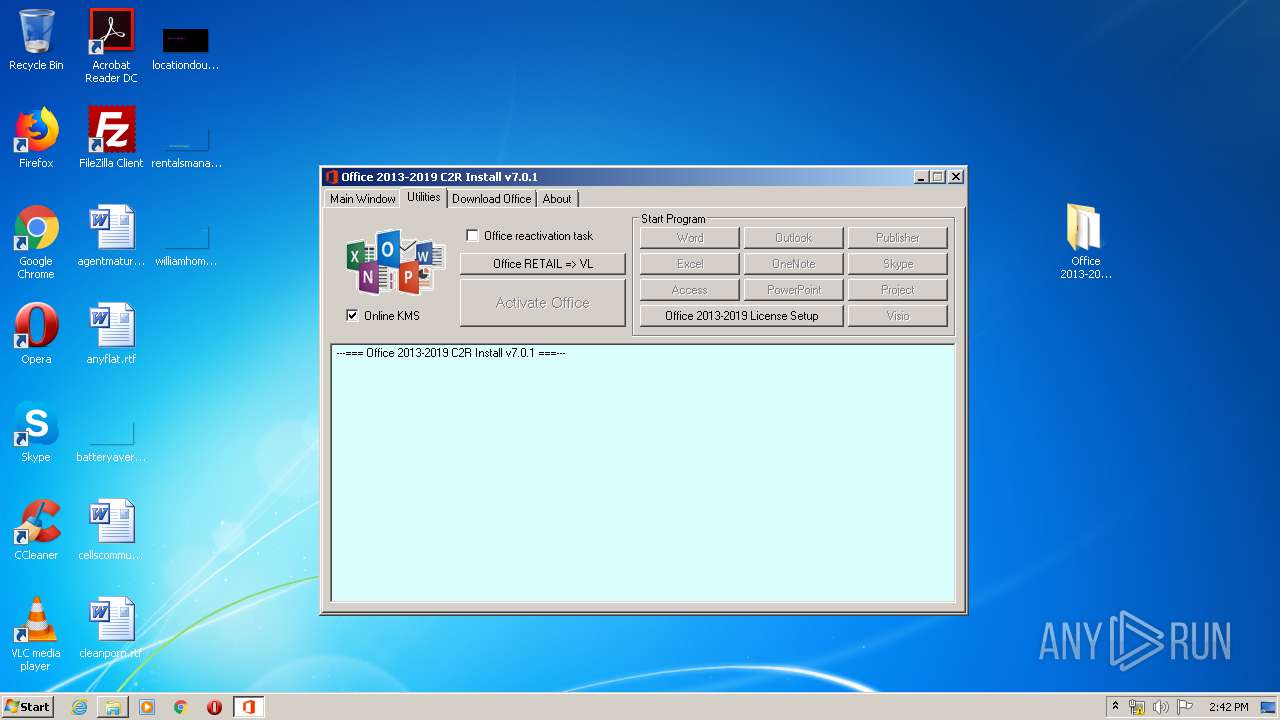
Task: Open Action Center flag icon
Action: tap(1185, 707)
